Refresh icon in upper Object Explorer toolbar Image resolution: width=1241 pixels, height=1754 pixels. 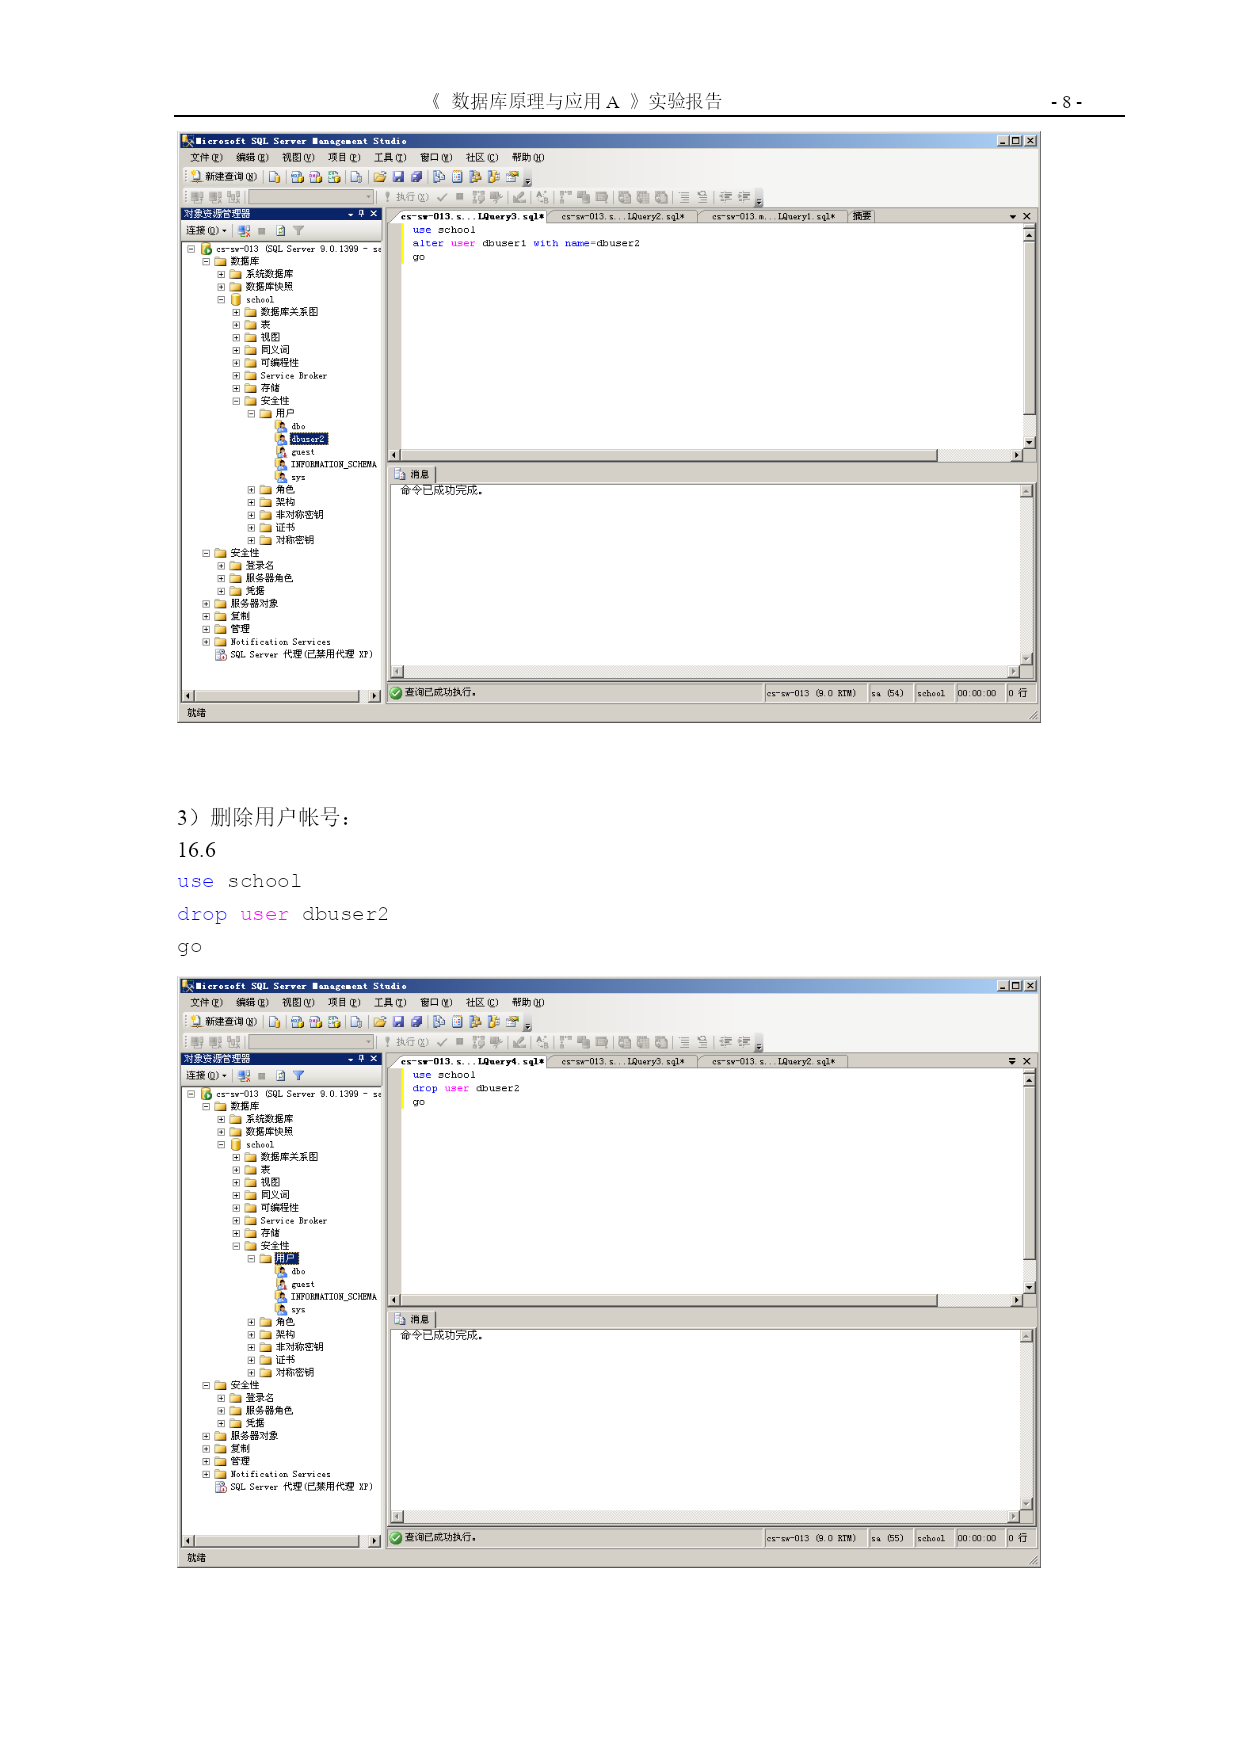pos(280,231)
